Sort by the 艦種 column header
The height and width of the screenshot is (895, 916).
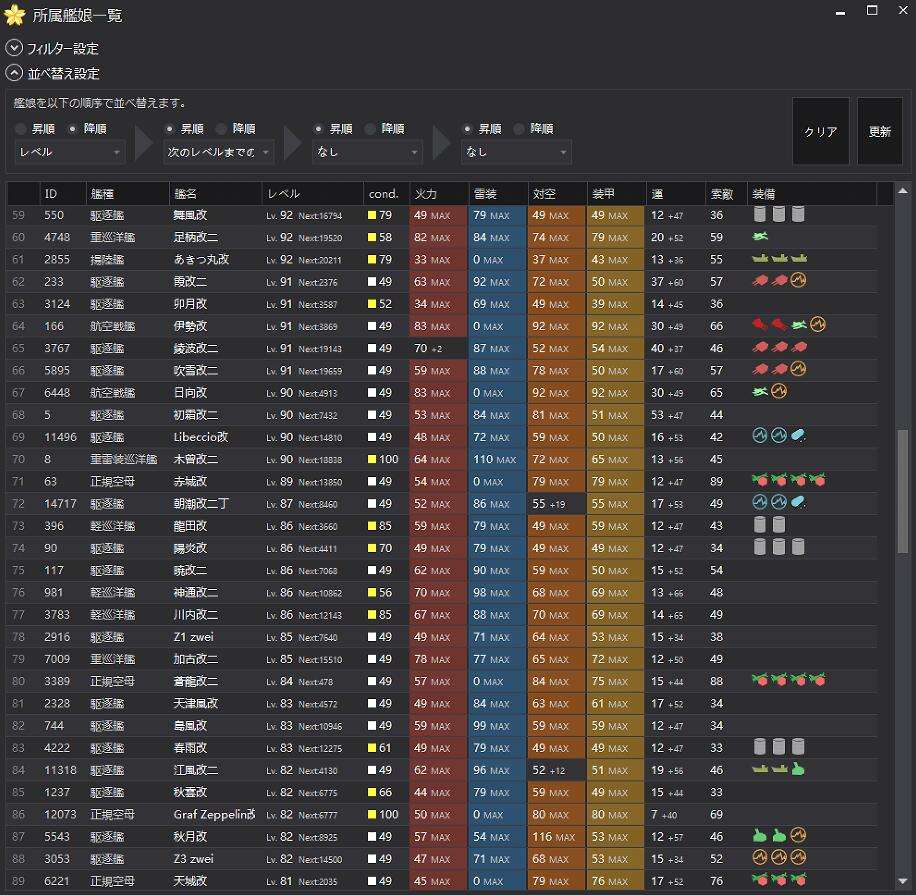click(x=127, y=194)
